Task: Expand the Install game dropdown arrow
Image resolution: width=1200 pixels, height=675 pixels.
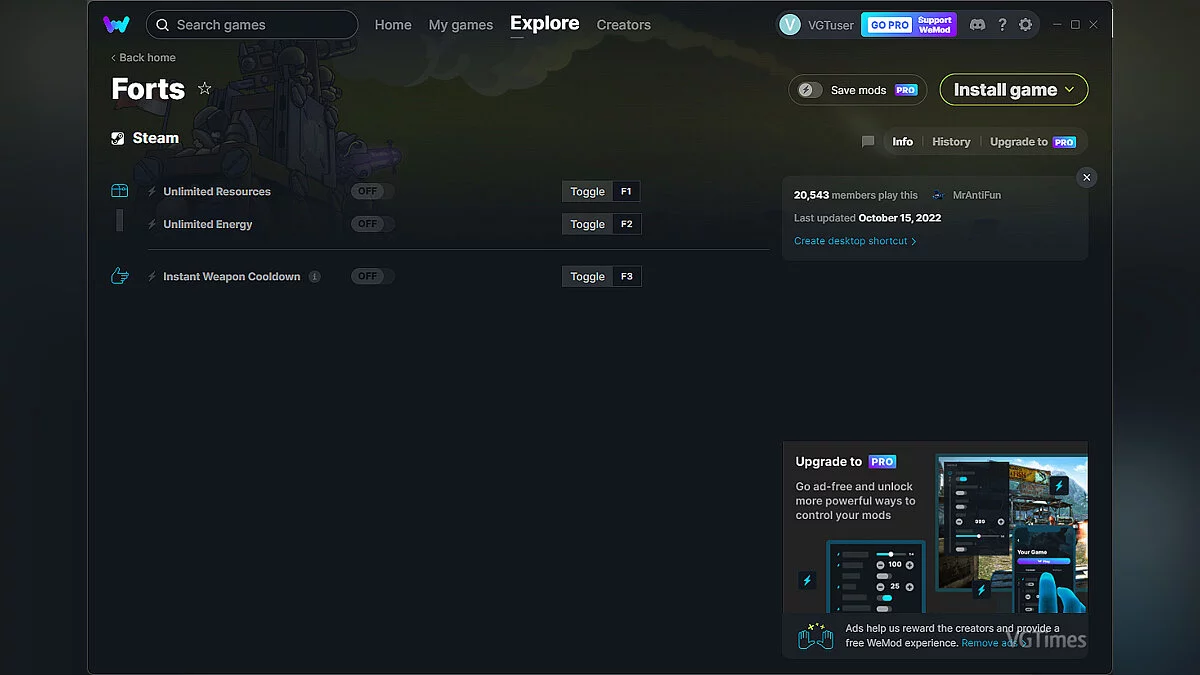Action: click(1069, 90)
